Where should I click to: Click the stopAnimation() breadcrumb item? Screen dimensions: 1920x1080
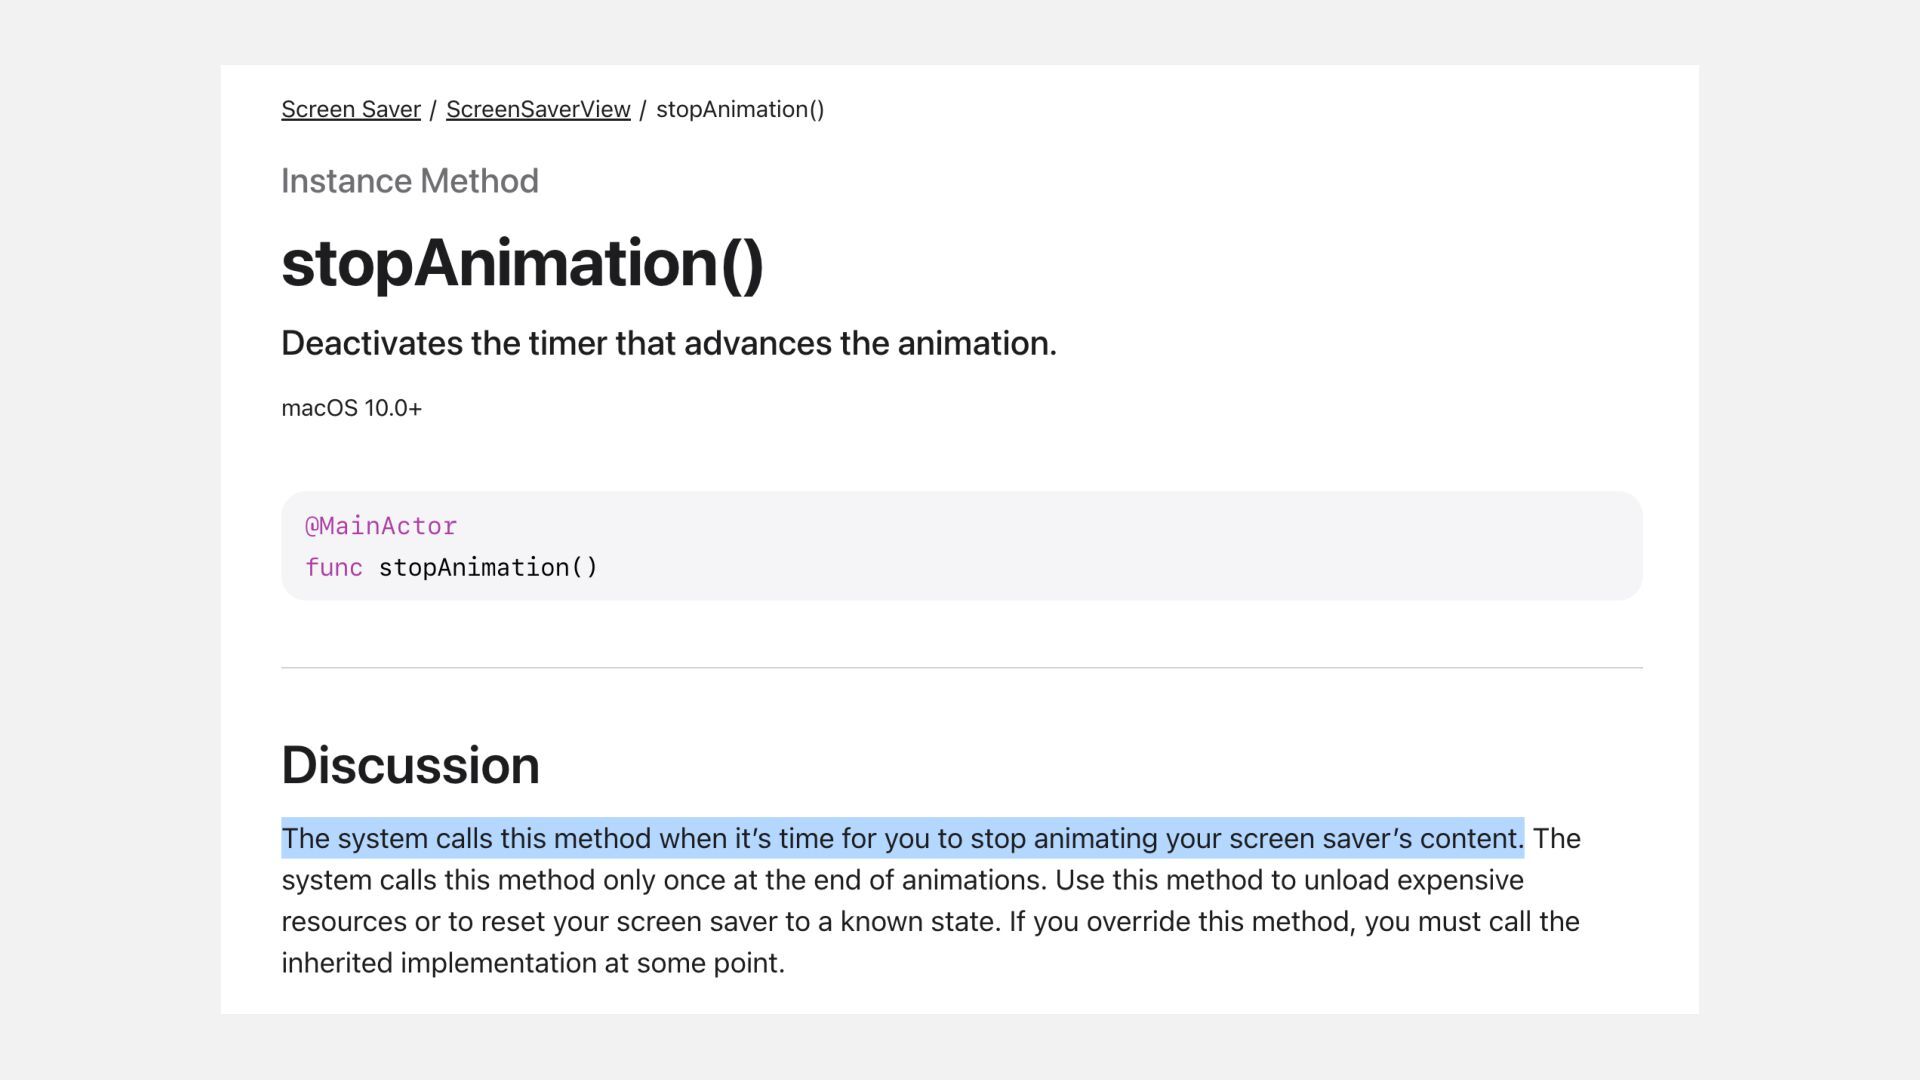pos(740,110)
